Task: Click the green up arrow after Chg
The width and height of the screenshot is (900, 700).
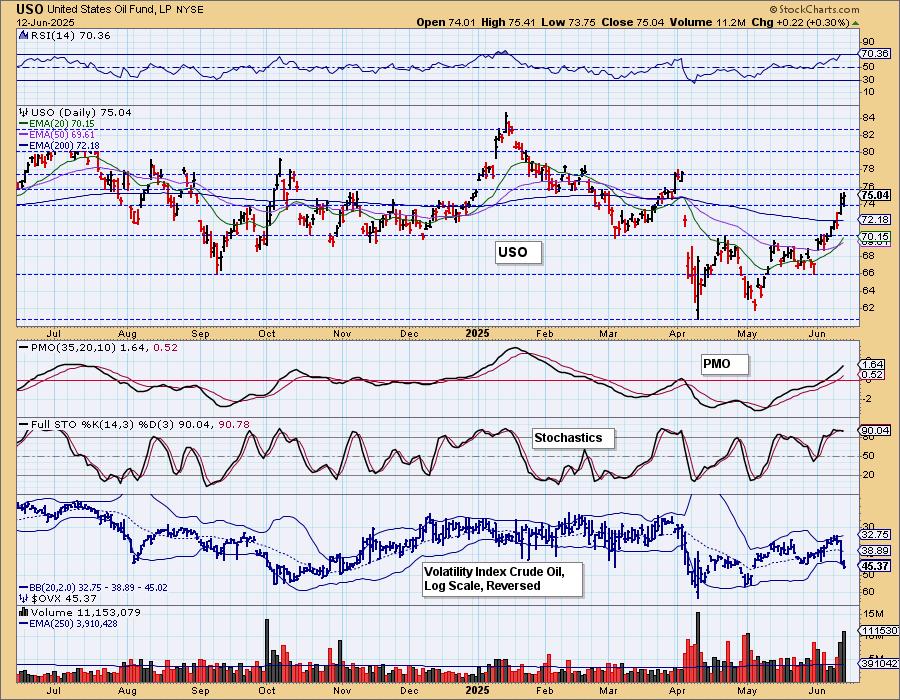Action: pos(855,23)
